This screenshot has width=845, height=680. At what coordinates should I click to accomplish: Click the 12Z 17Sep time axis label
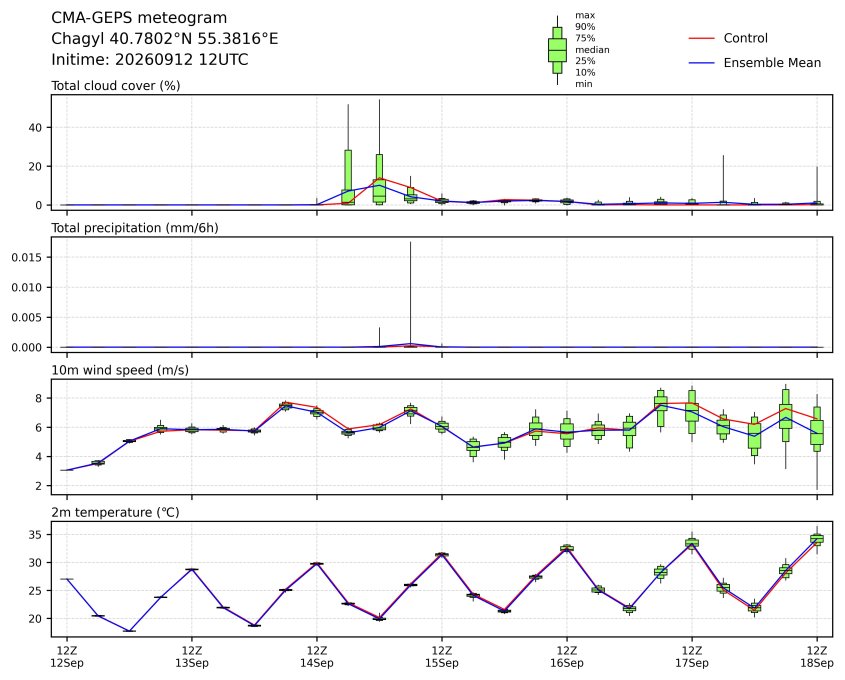point(692,657)
